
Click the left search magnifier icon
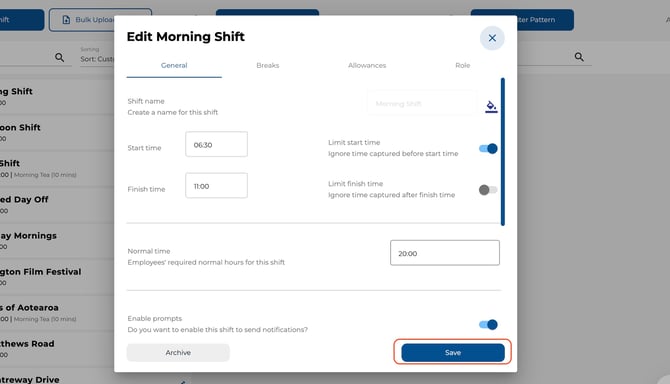click(x=59, y=57)
